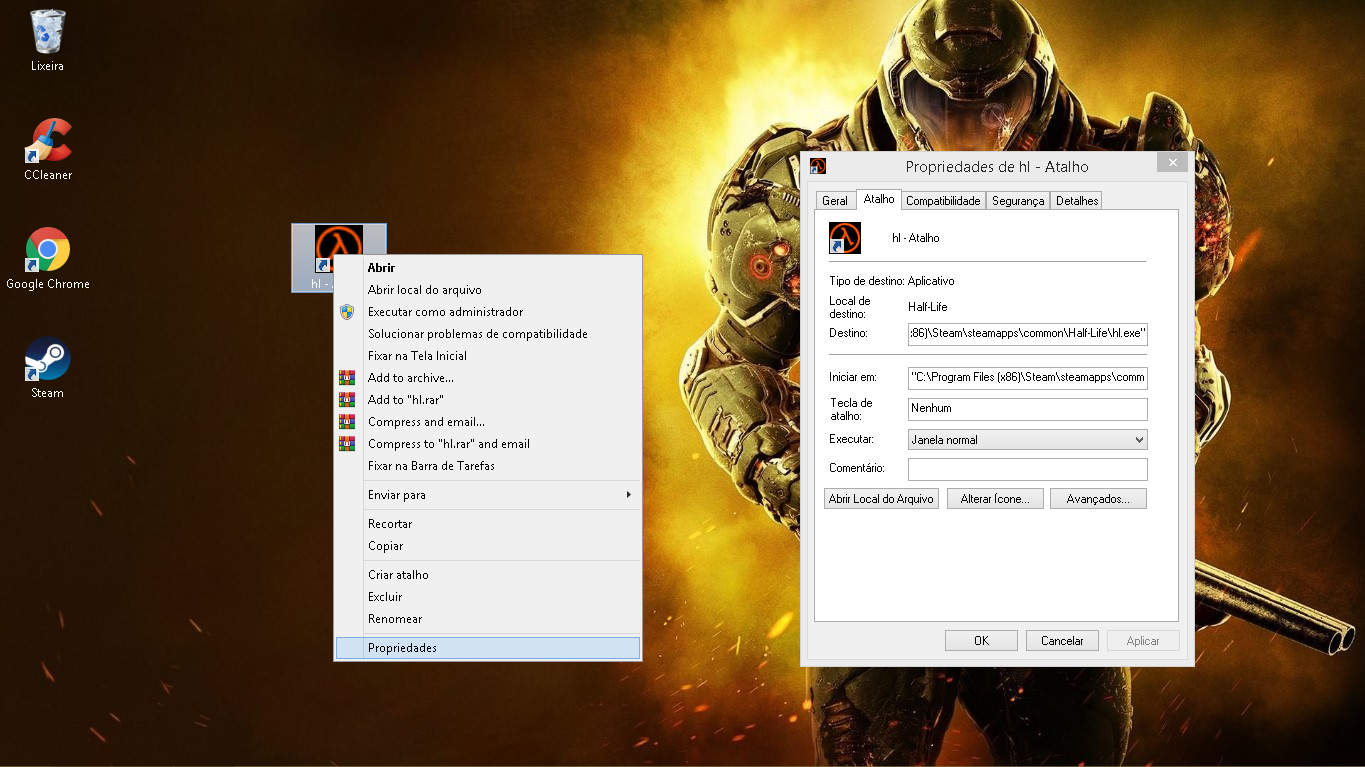Switch to the Atalho tab

pos(879,199)
